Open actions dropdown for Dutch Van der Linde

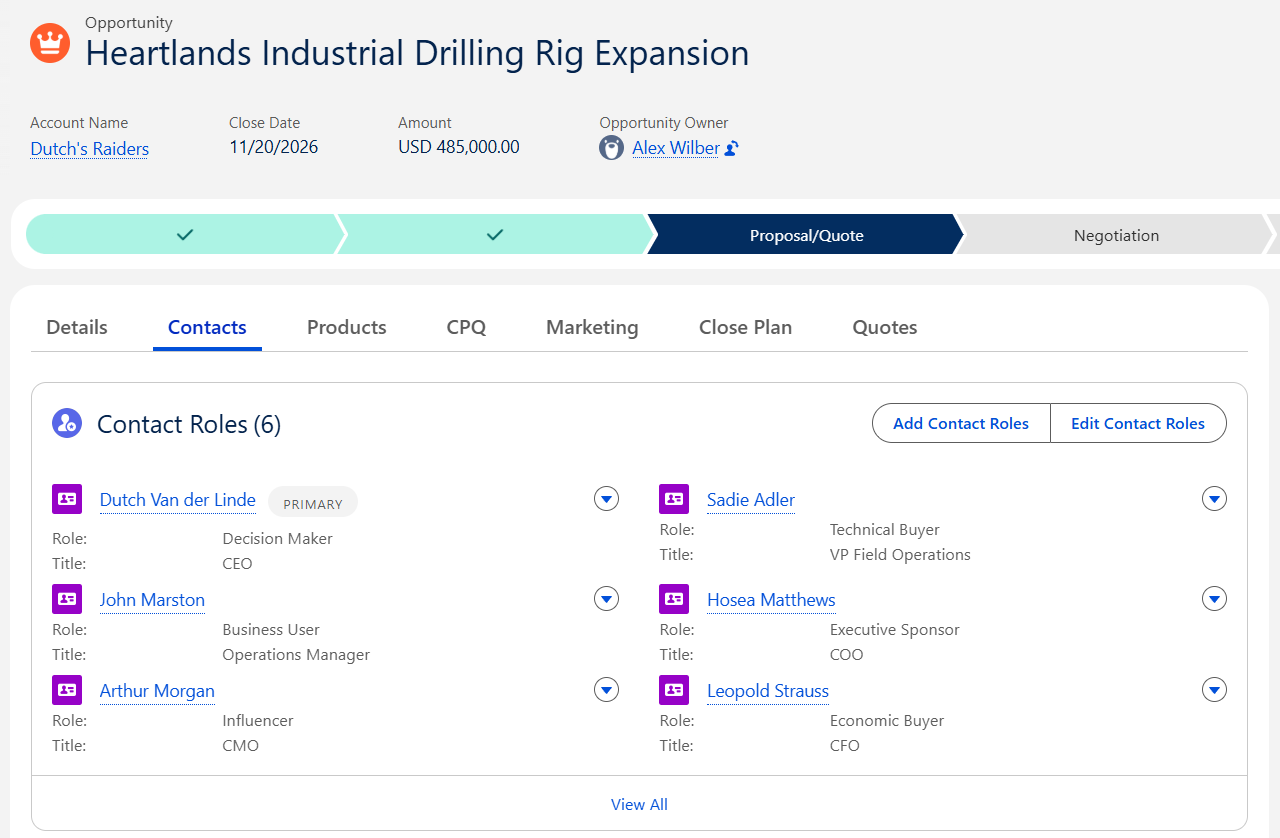(x=607, y=498)
